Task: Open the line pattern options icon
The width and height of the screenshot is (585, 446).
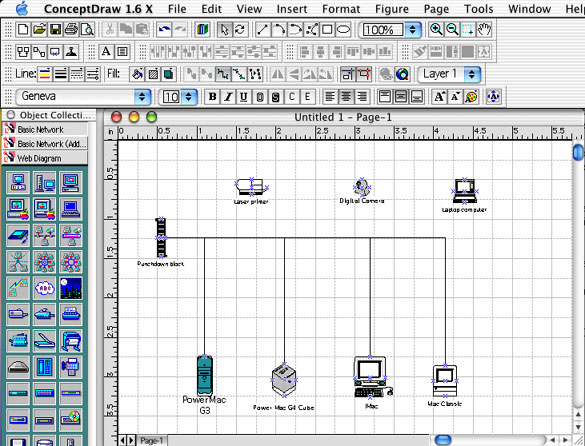Action: [x=77, y=74]
